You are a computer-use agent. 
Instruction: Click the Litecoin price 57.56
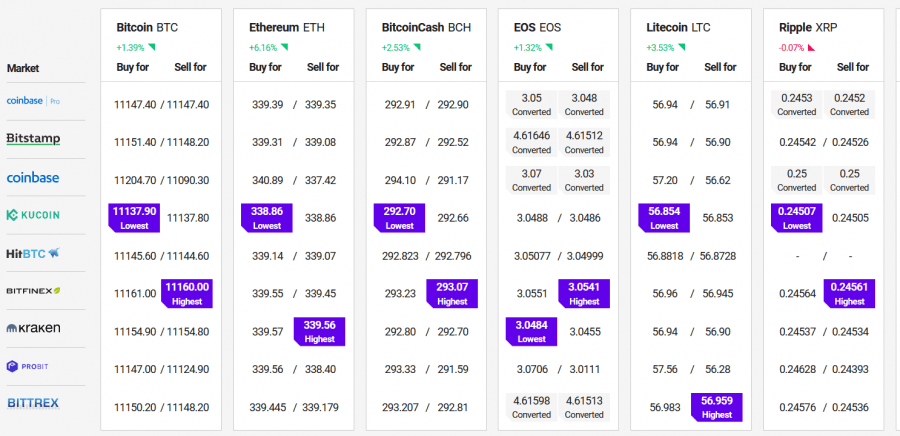(x=665, y=369)
